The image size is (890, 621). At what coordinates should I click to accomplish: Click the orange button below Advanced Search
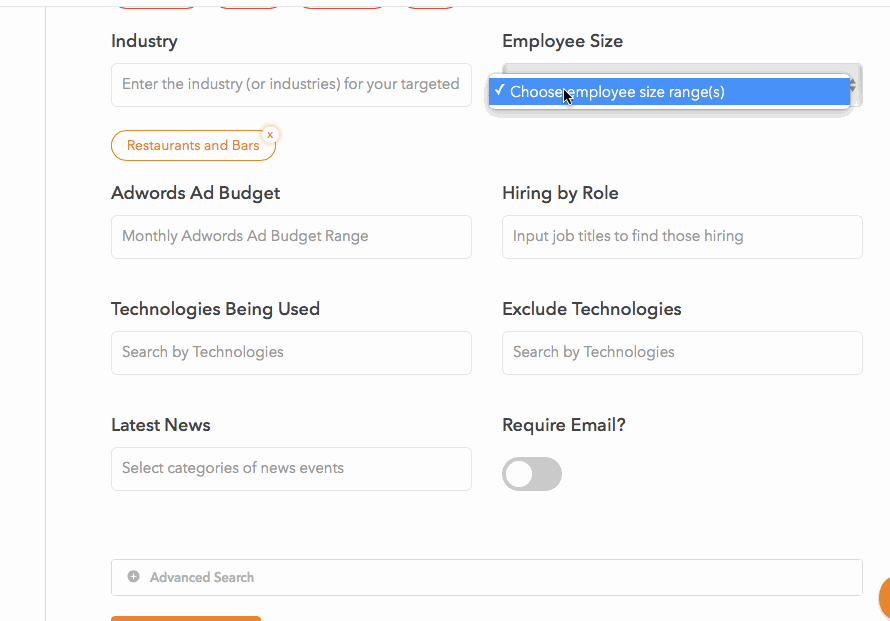click(x=186, y=619)
